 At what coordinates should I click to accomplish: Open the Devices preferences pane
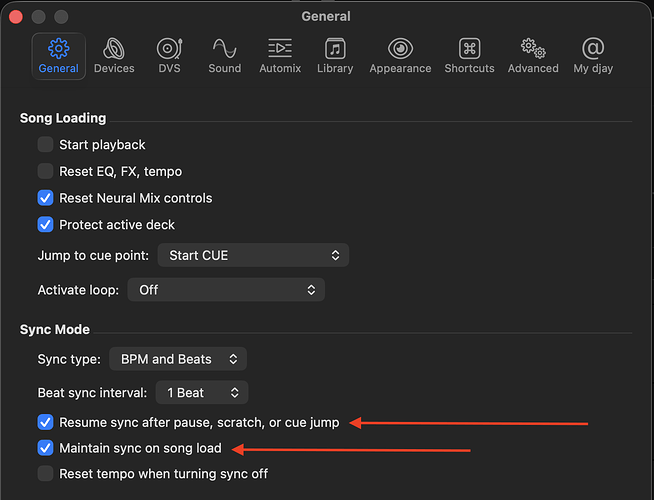point(114,56)
